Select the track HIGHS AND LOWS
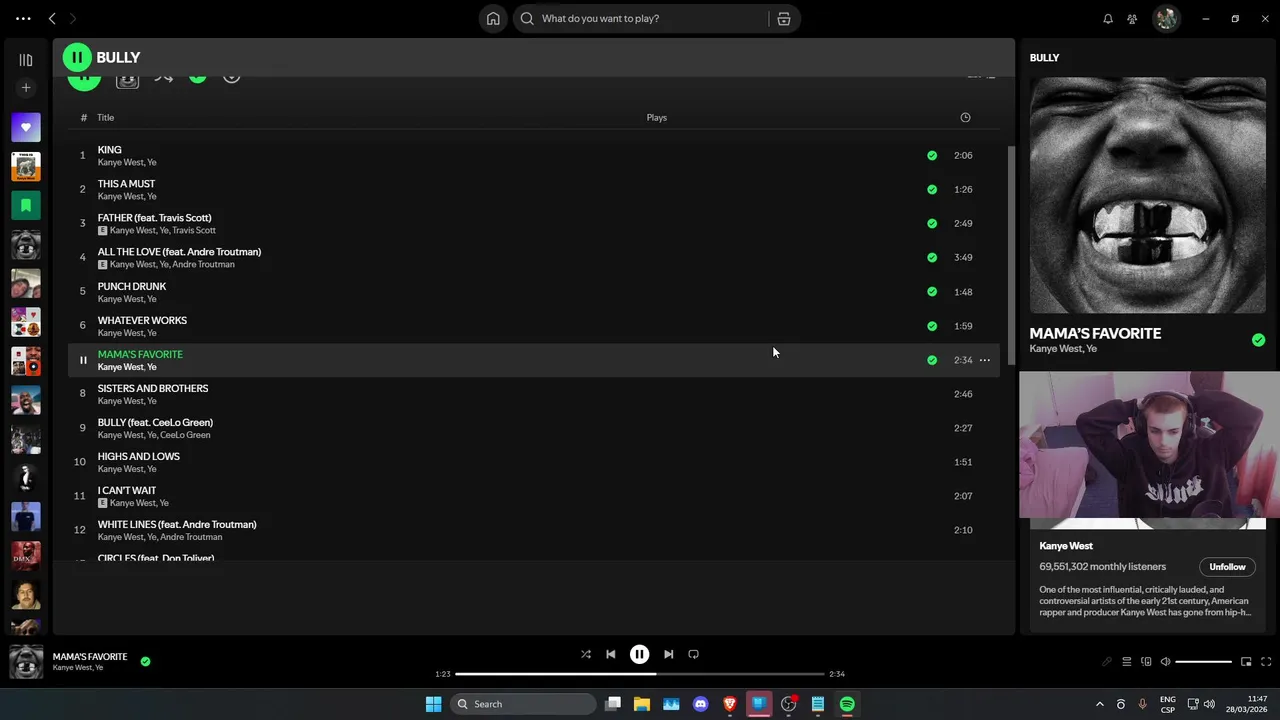 [533, 462]
